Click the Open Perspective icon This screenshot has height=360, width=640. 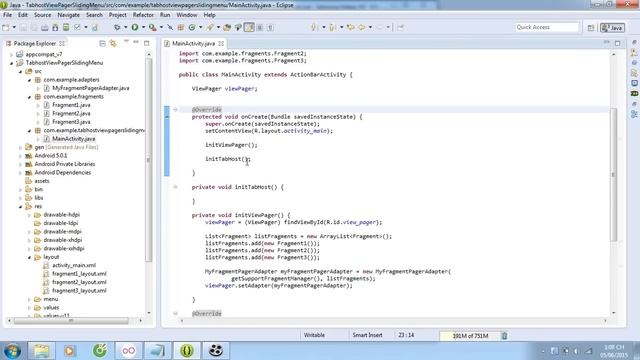[591, 28]
